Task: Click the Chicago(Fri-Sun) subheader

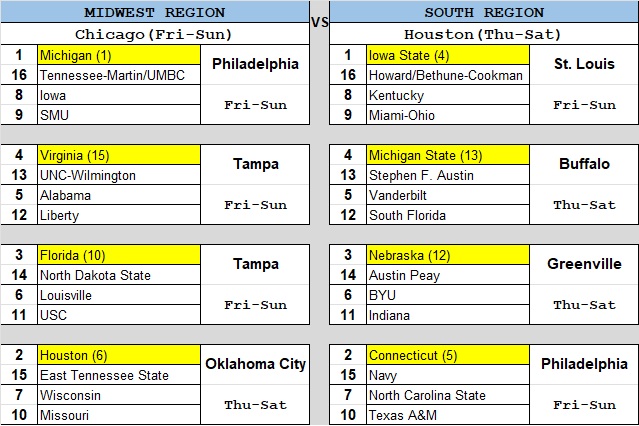Action: pos(155,33)
